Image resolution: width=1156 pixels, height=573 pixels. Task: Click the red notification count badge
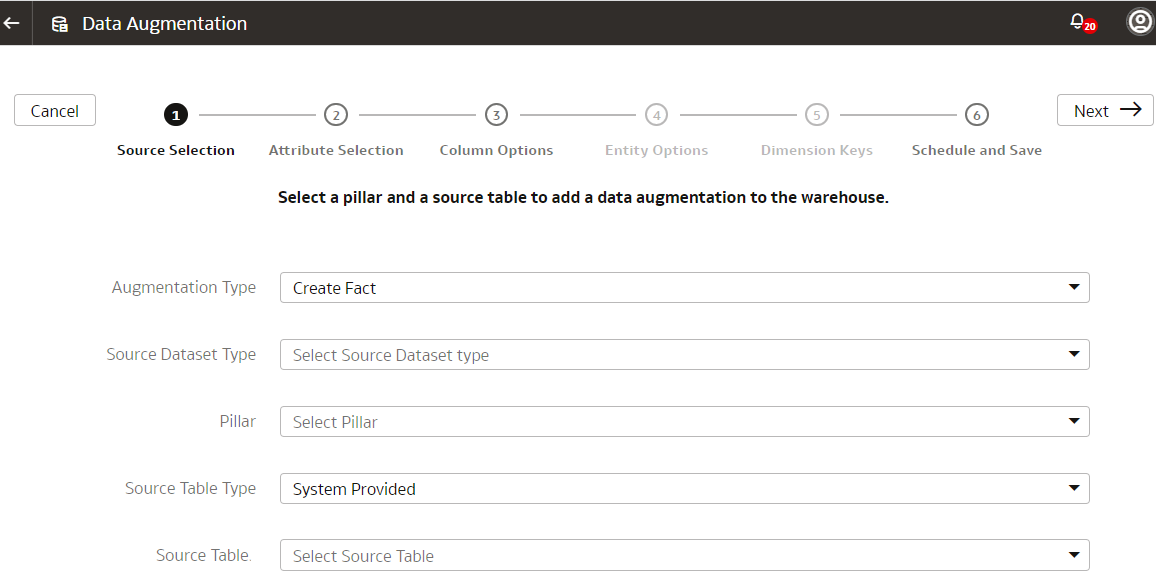point(1090,27)
